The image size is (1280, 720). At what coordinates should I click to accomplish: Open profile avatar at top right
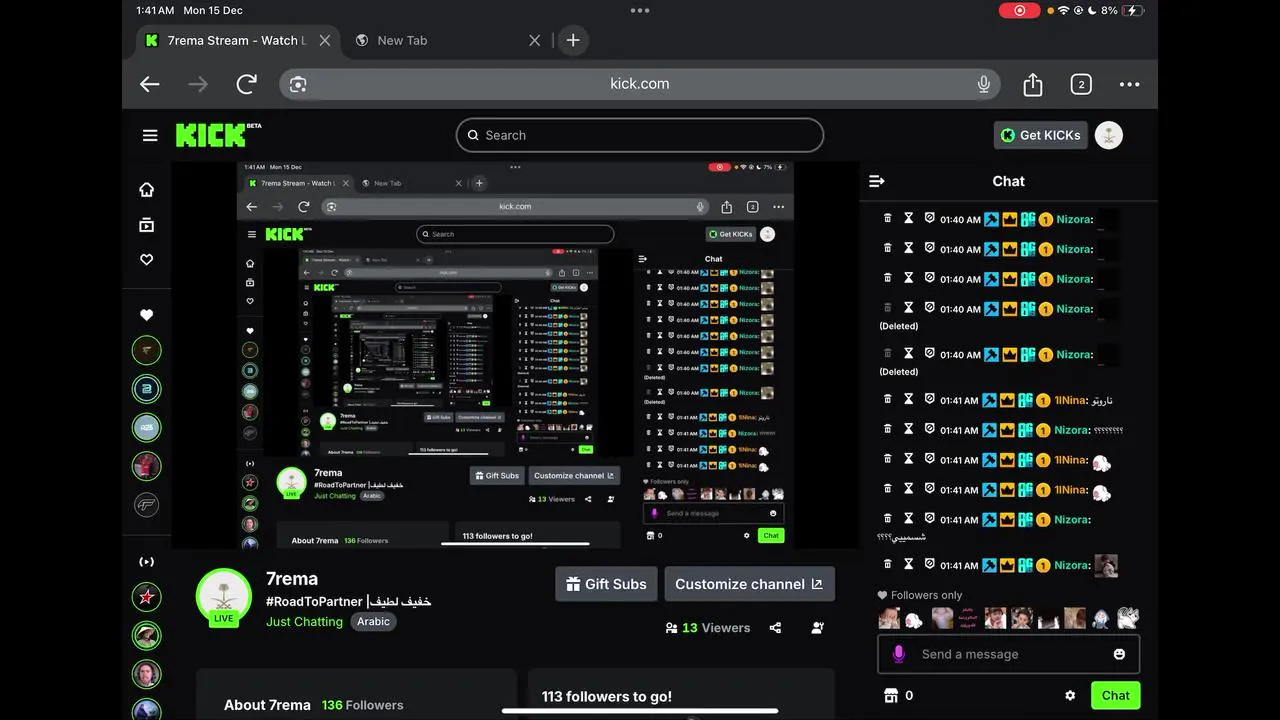pyautogui.click(x=1108, y=135)
